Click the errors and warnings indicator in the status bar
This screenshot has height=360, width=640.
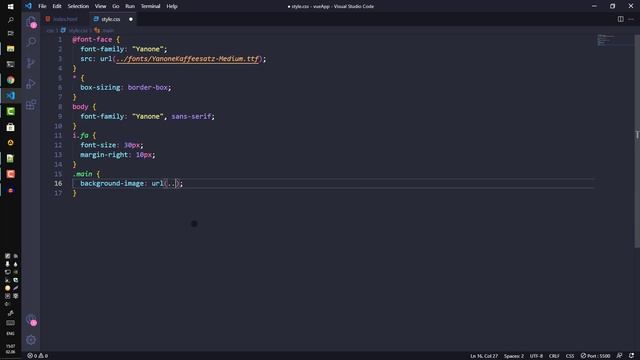(38, 356)
